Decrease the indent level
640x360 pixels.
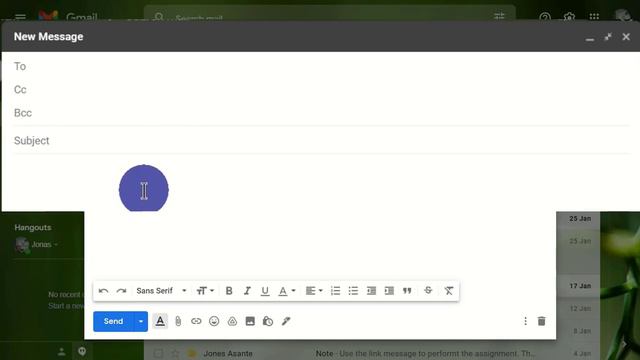point(371,291)
